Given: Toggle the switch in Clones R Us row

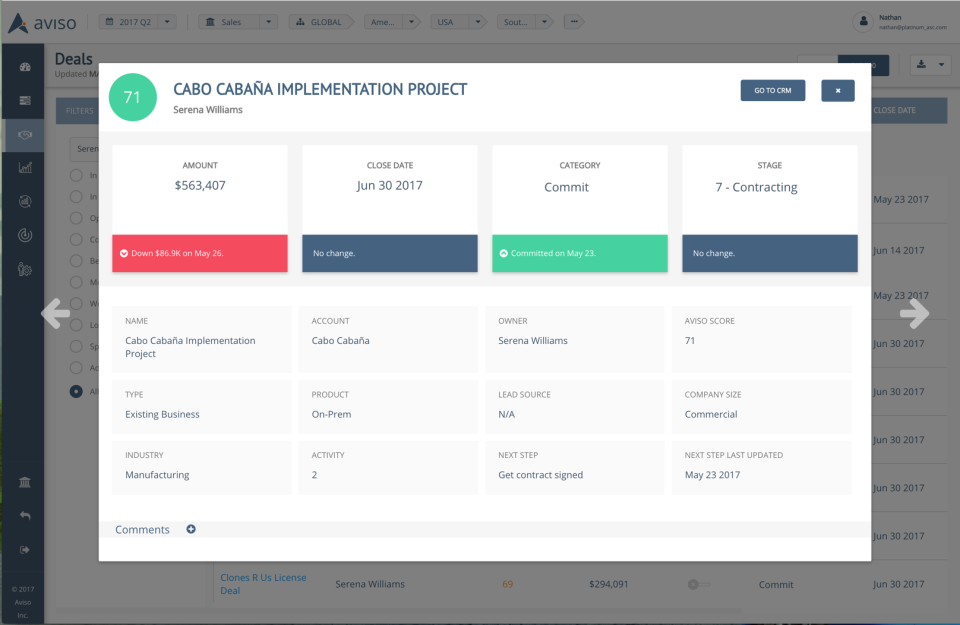Looking at the screenshot, I should [x=698, y=585].
